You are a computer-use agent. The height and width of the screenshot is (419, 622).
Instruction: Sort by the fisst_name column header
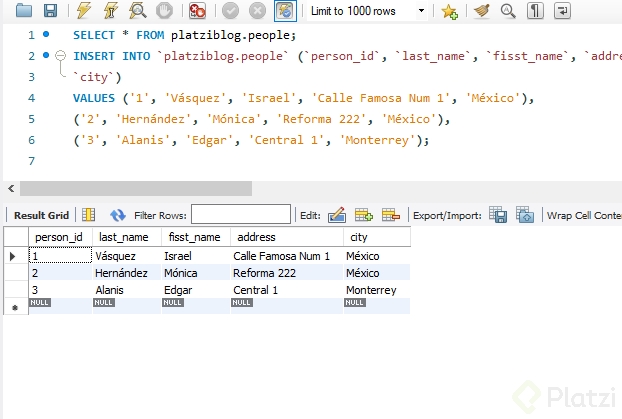(x=196, y=237)
